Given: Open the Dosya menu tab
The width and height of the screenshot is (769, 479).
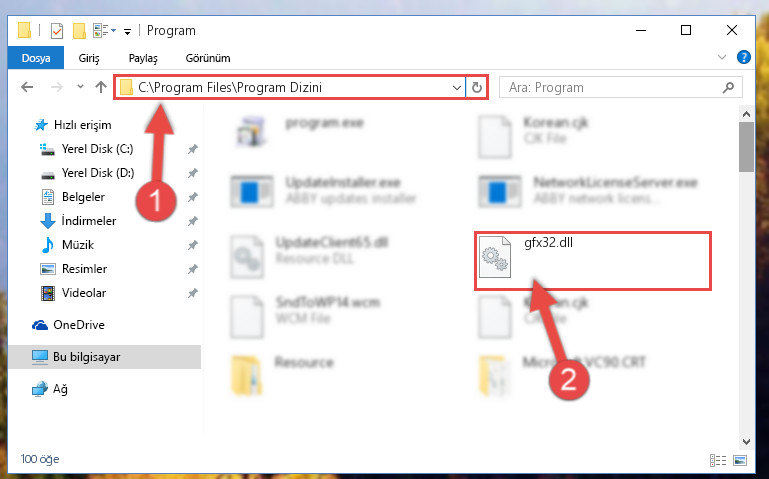Looking at the screenshot, I should [36, 58].
